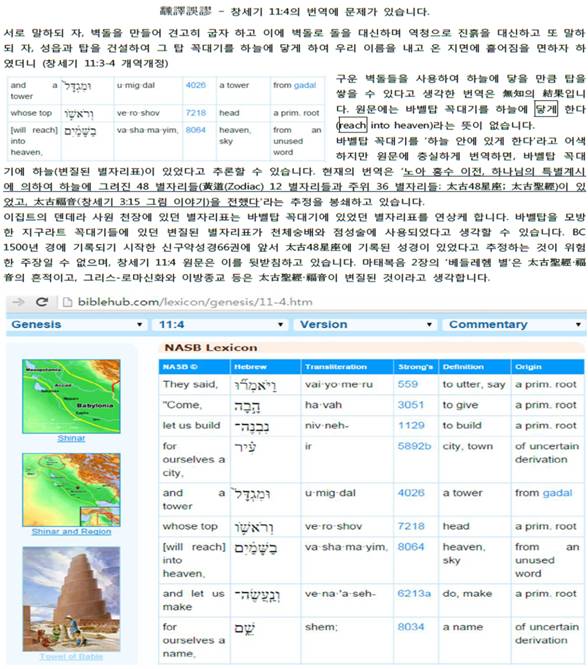Viewport: 588px width, 669px height.
Task: Click the 'to give' definition
Action: (460, 405)
